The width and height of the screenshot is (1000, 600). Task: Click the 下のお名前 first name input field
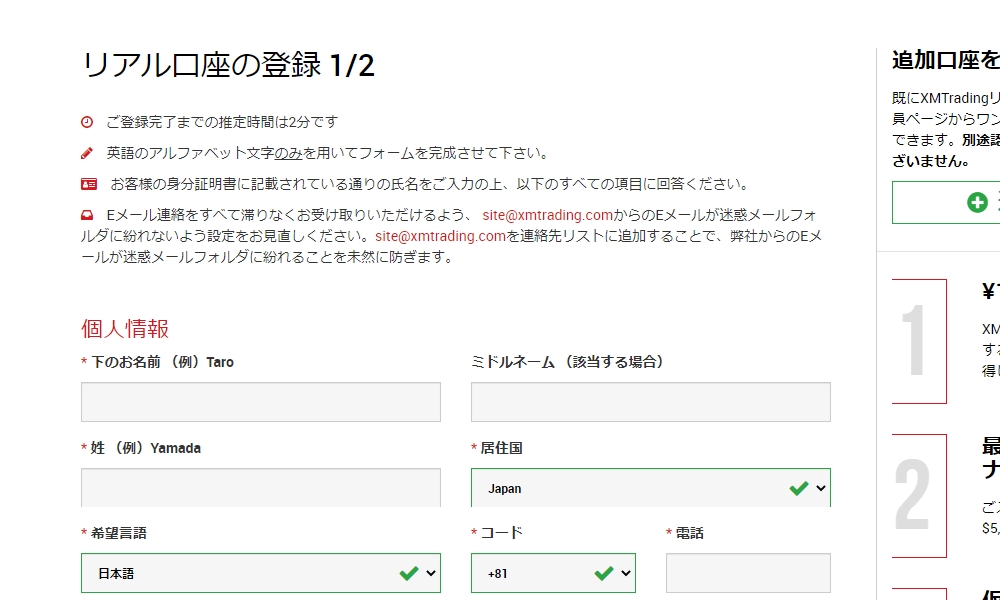pyautogui.click(x=260, y=401)
